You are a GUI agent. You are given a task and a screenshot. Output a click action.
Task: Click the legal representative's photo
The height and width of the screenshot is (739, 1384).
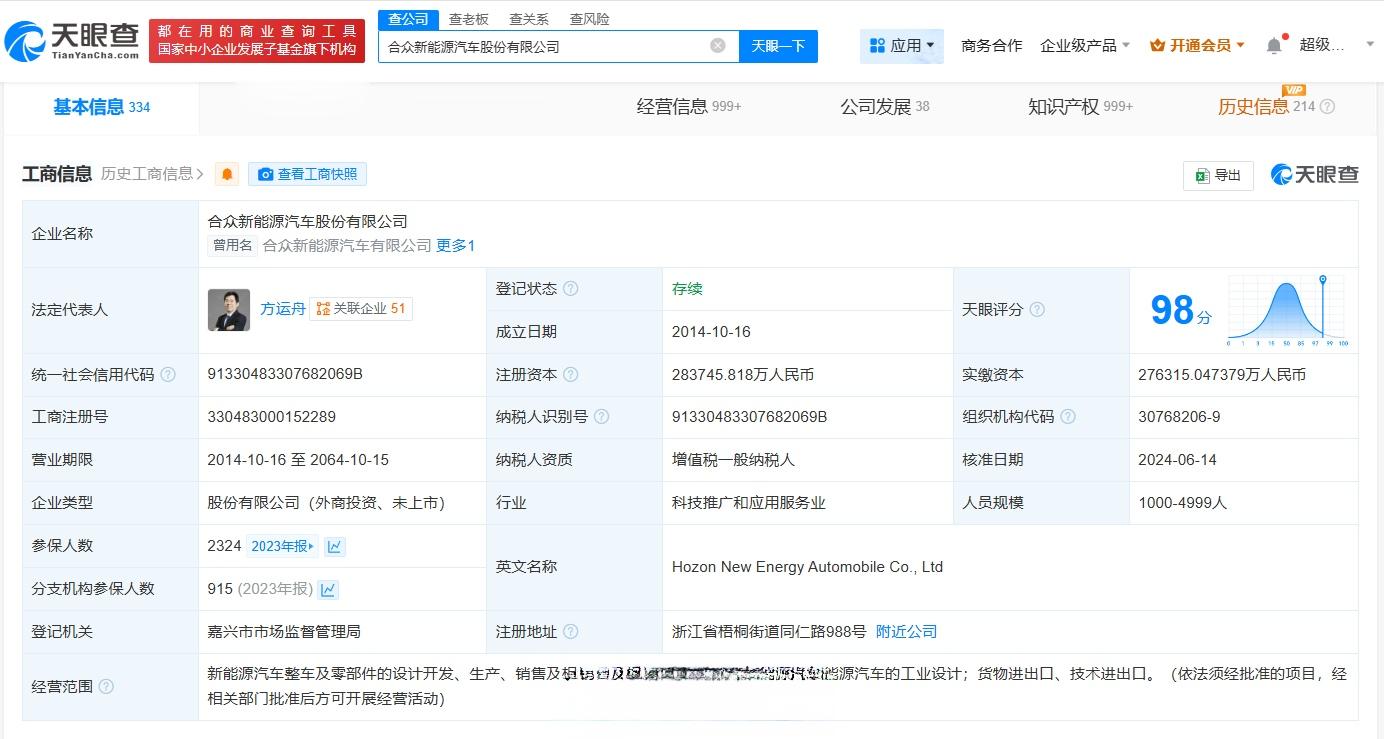point(229,310)
